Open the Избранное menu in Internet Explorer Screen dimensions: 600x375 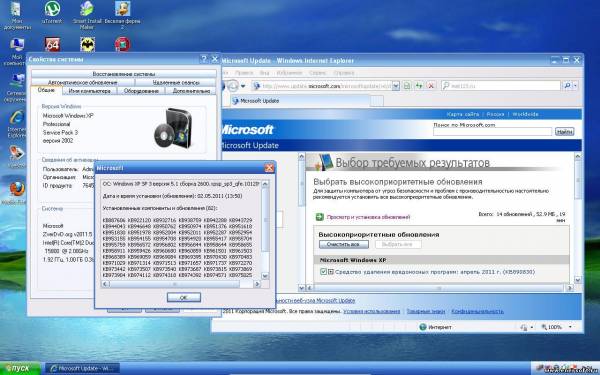click(x=289, y=73)
